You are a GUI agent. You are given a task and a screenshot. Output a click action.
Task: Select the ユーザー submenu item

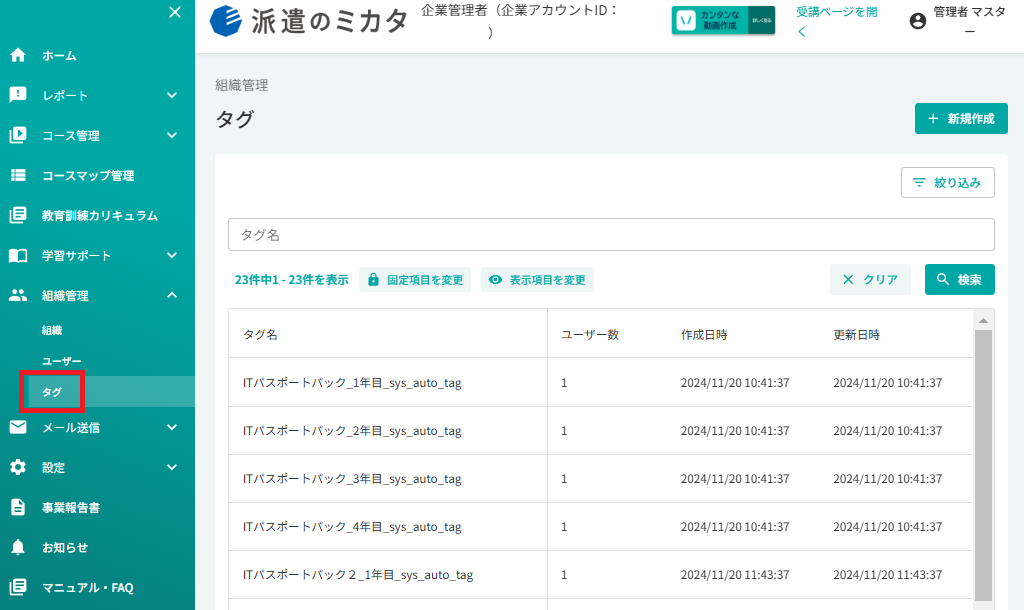coord(61,361)
